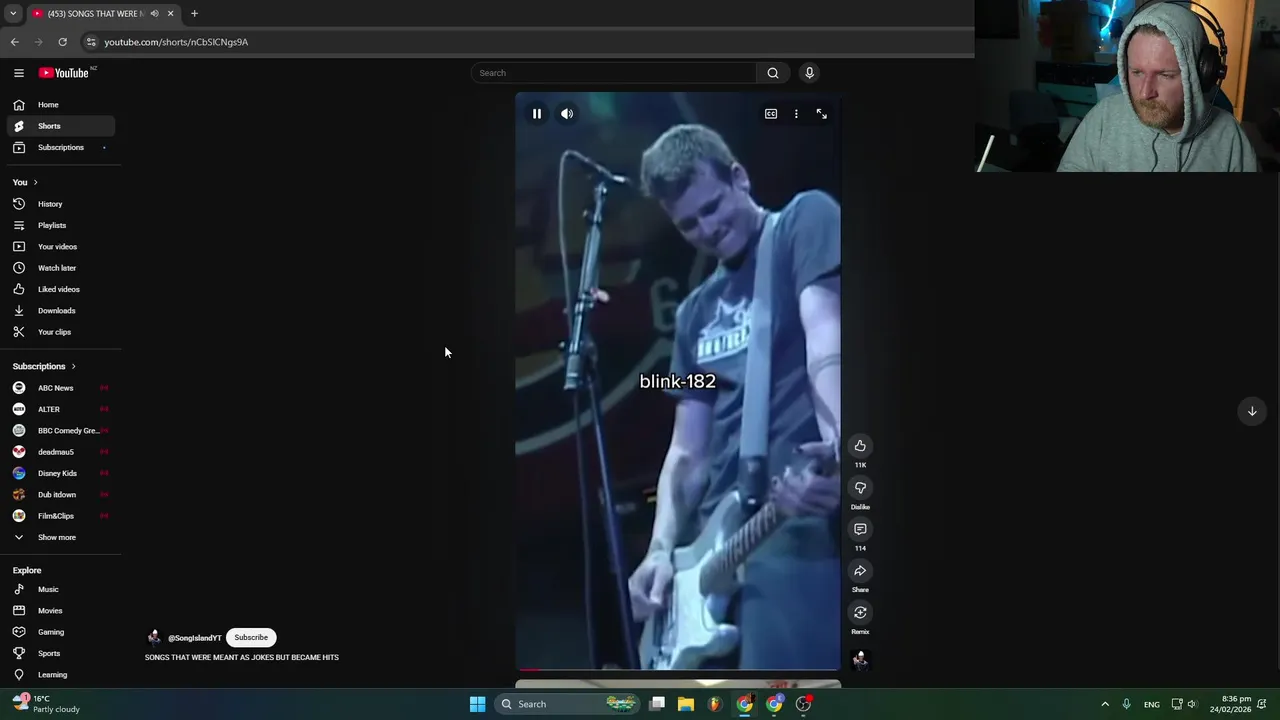The image size is (1280, 720).
Task: Expand the Subscriptions section header
Action: (44, 366)
